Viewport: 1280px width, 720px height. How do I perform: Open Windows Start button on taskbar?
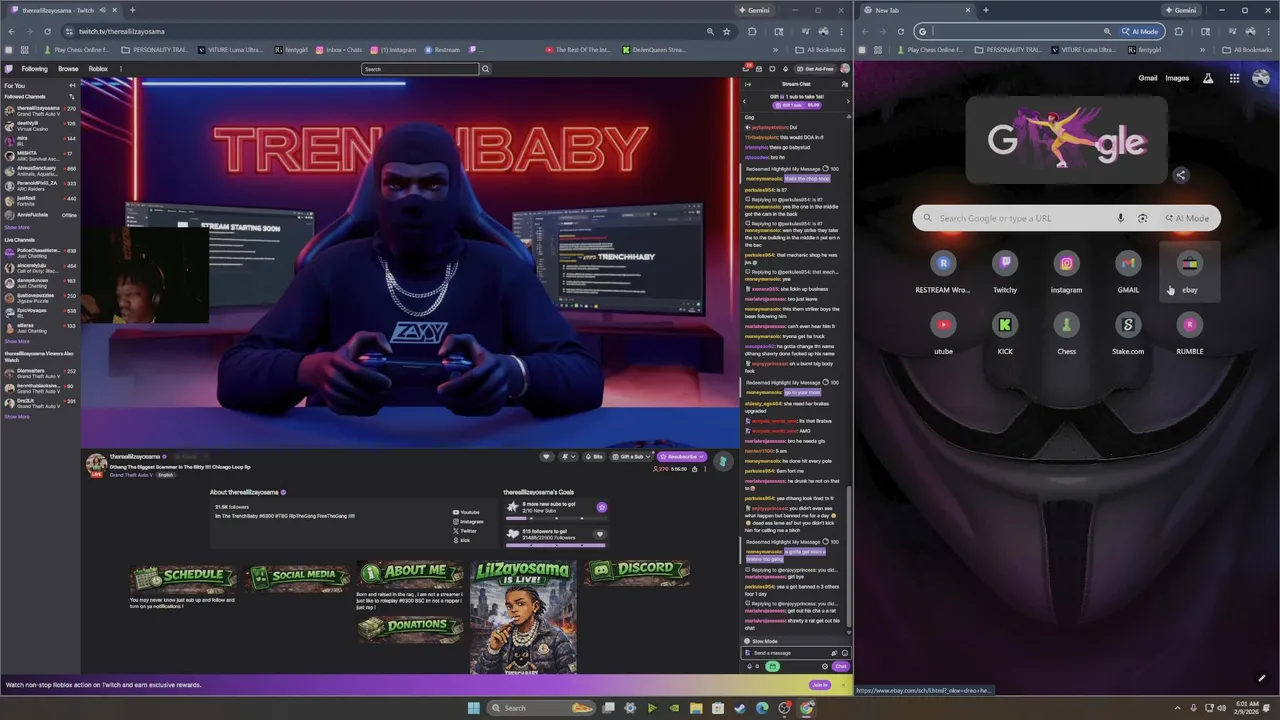point(473,708)
